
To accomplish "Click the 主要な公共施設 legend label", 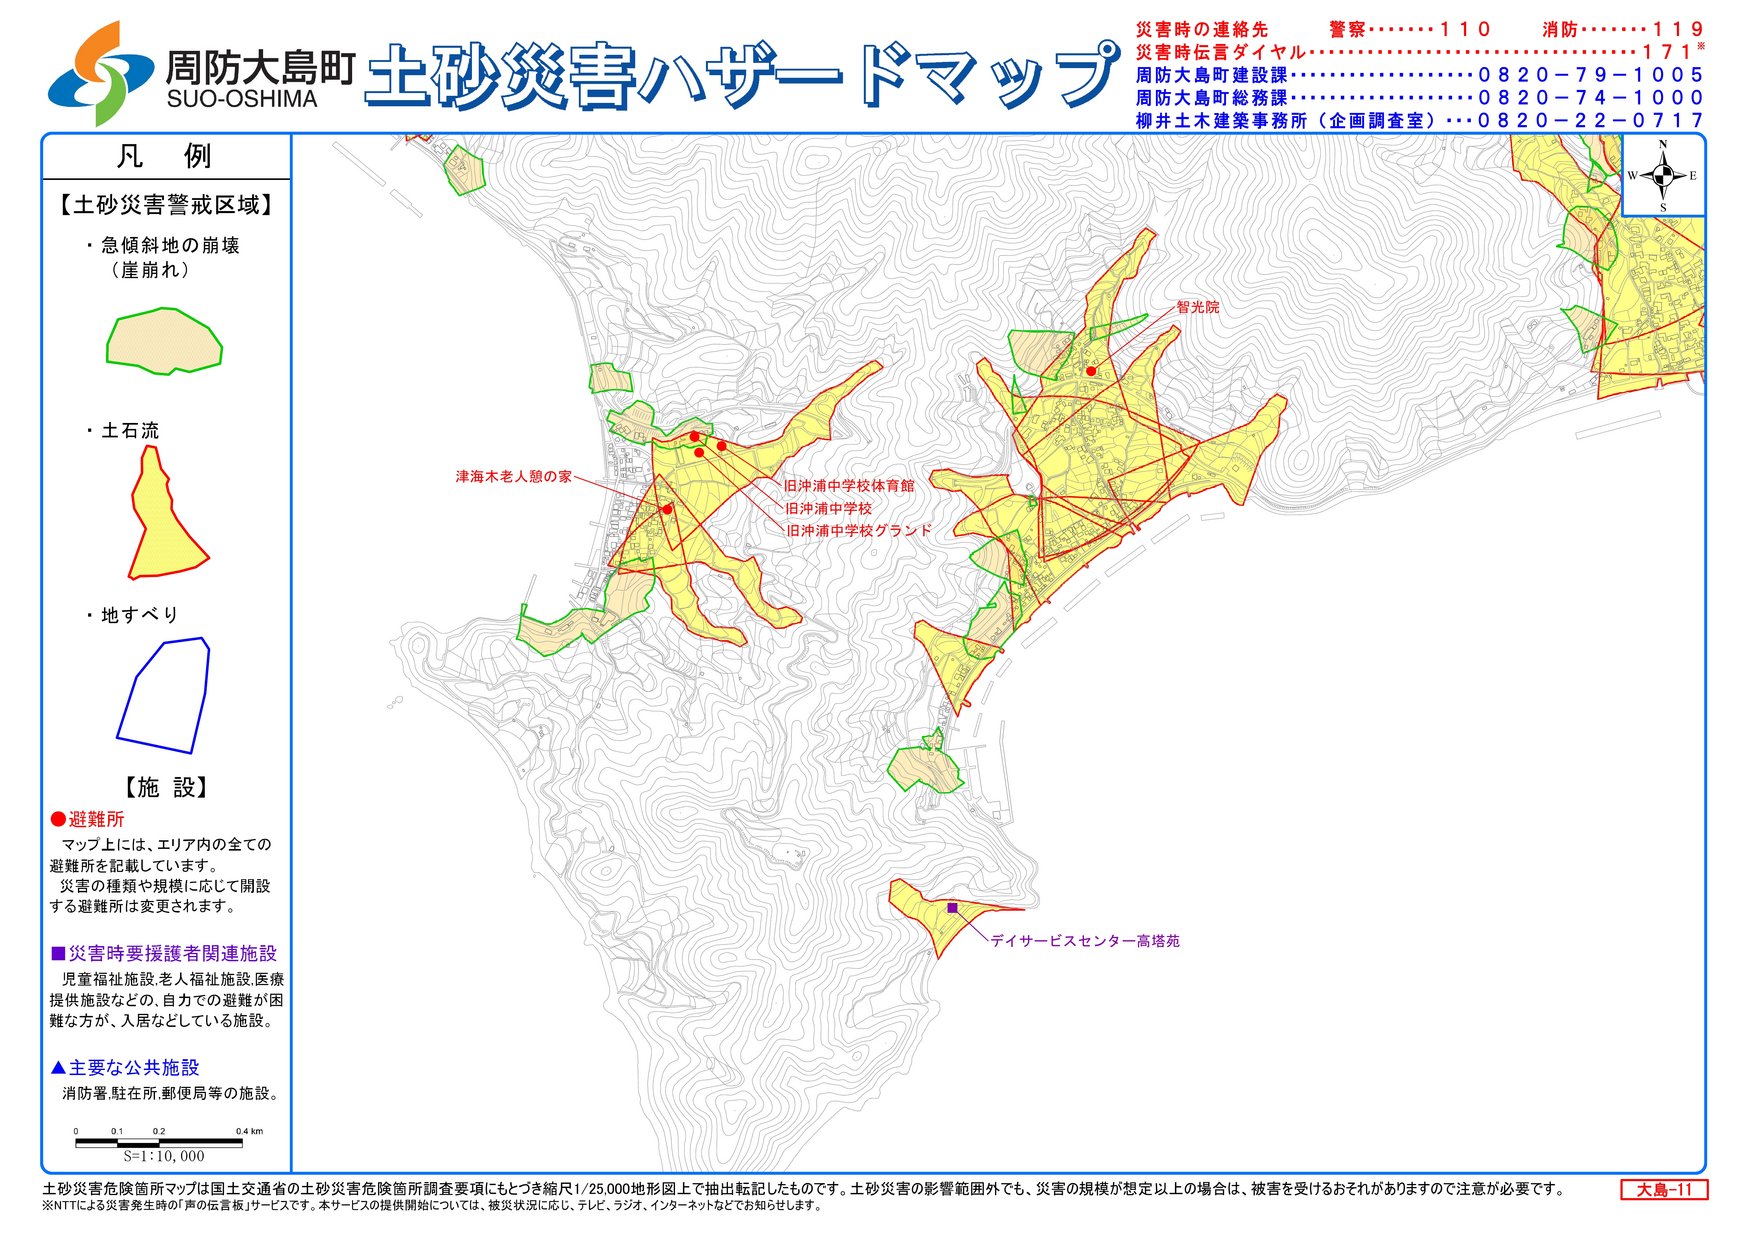I will click(134, 1068).
